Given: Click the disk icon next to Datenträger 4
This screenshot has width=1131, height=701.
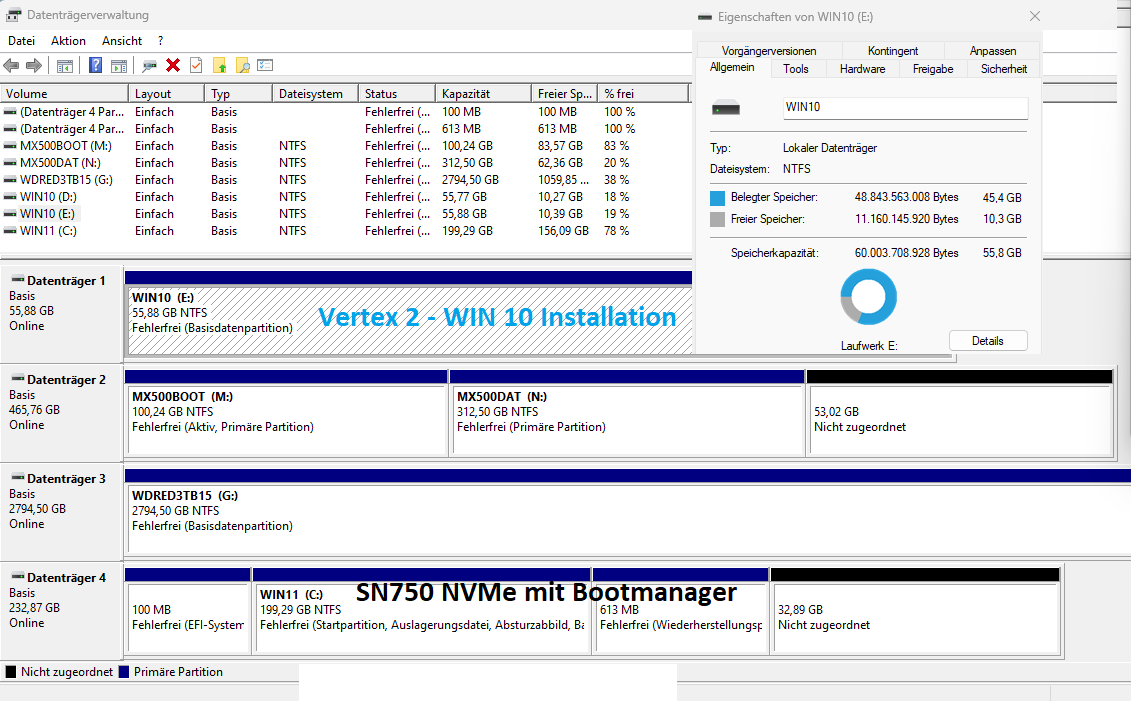Looking at the screenshot, I should (17, 577).
